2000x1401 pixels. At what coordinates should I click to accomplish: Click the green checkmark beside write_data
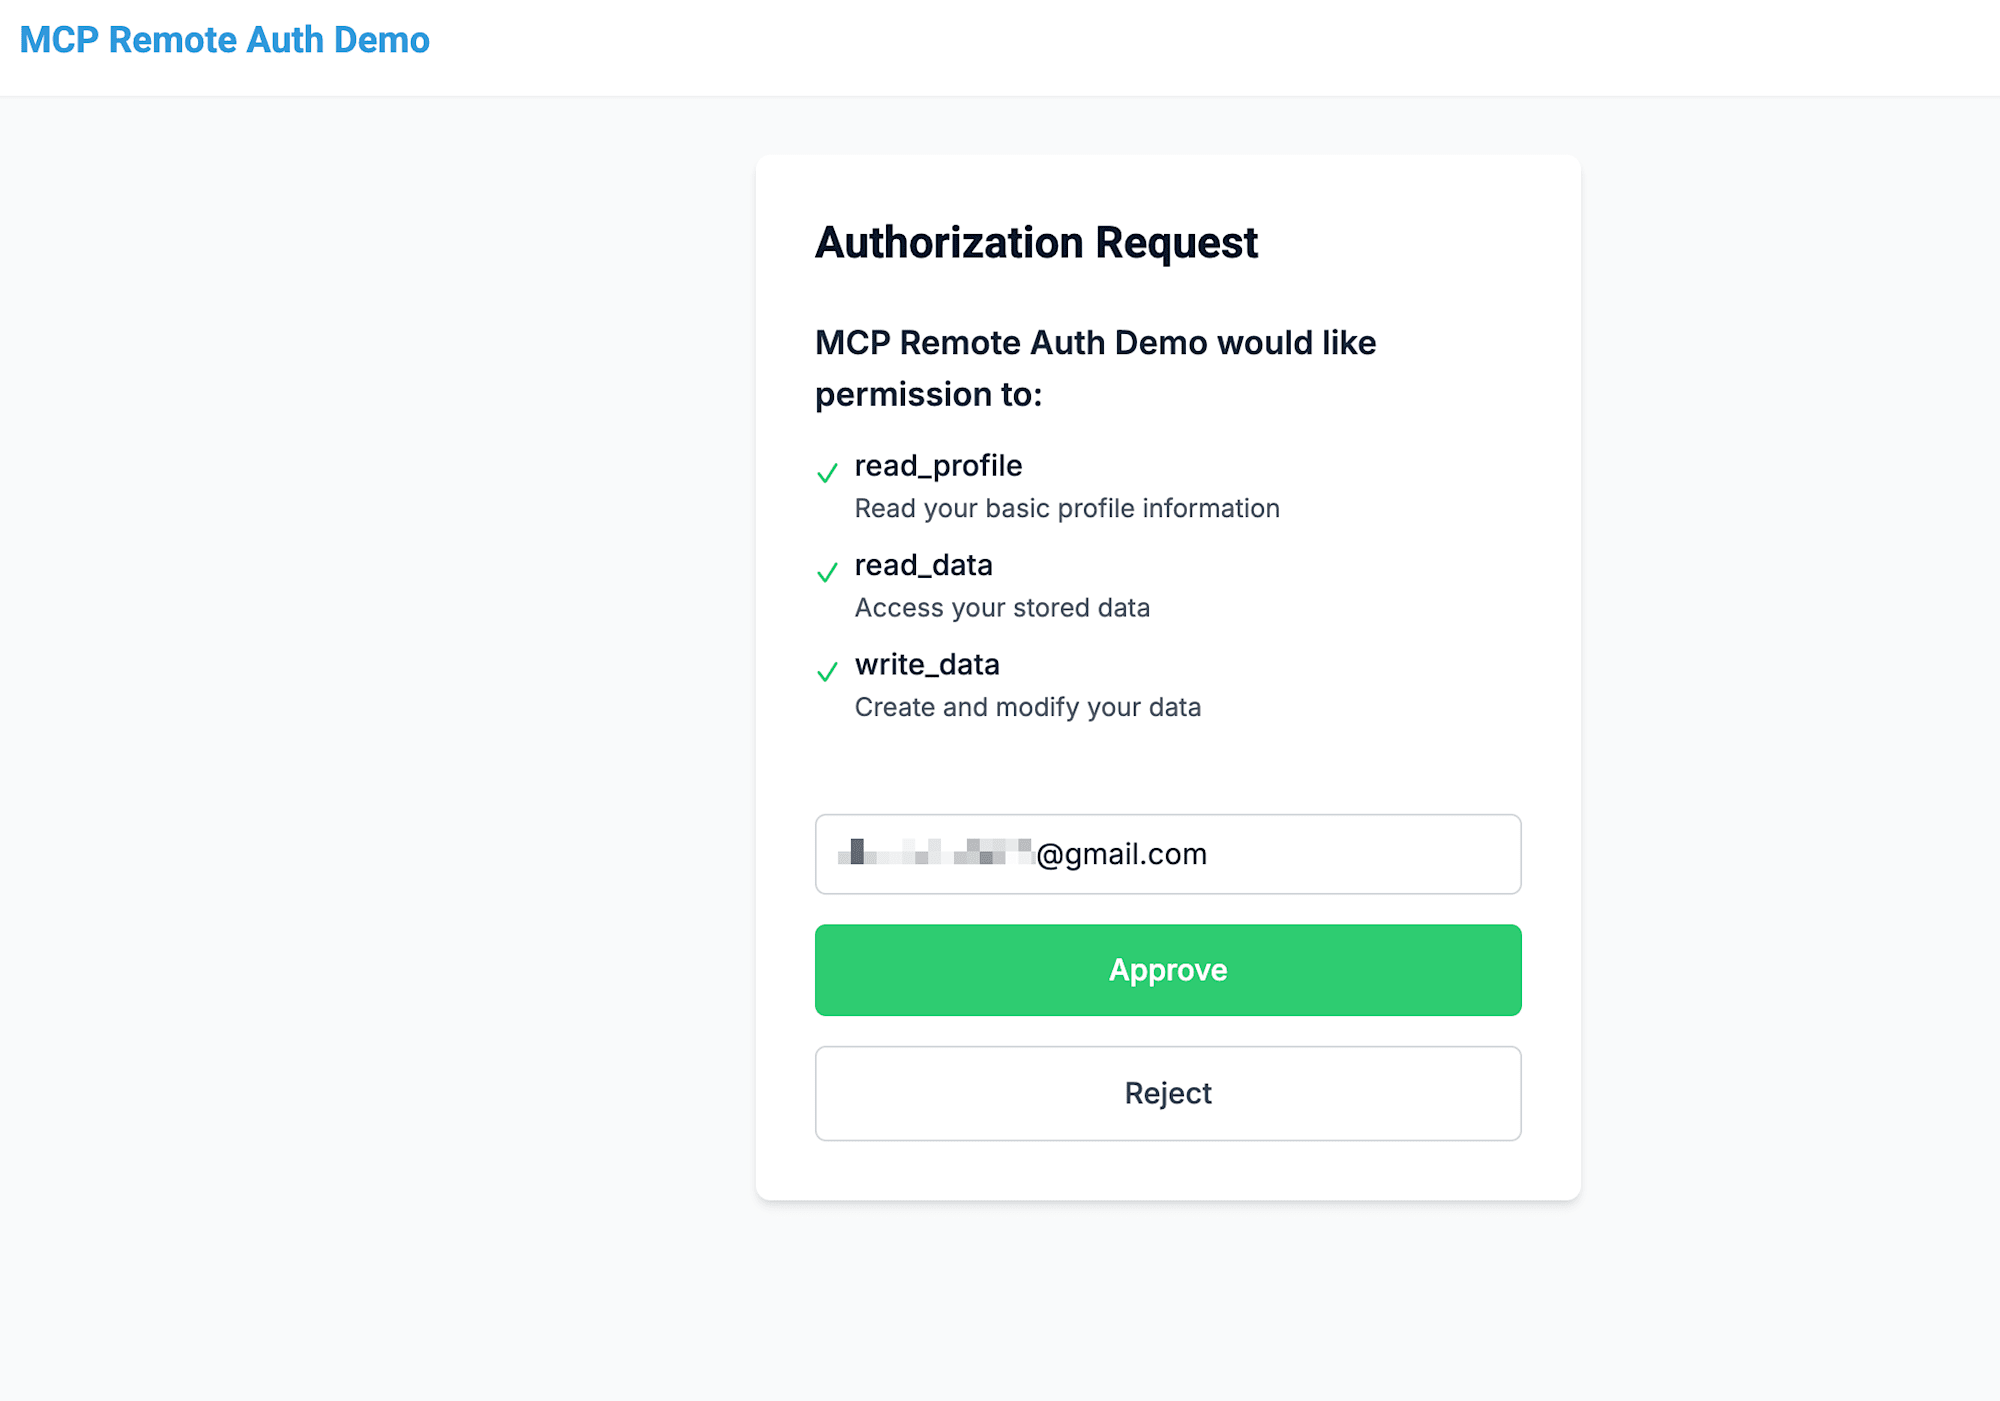pos(827,672)
